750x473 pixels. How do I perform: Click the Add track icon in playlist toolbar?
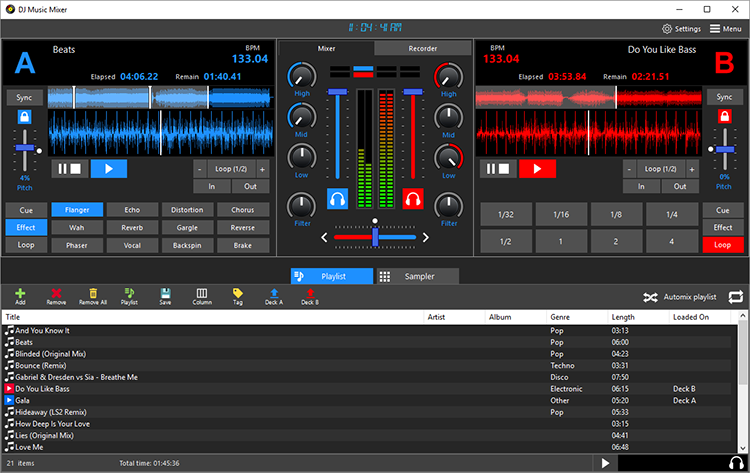pyautogui.click(x=20, y=295)
